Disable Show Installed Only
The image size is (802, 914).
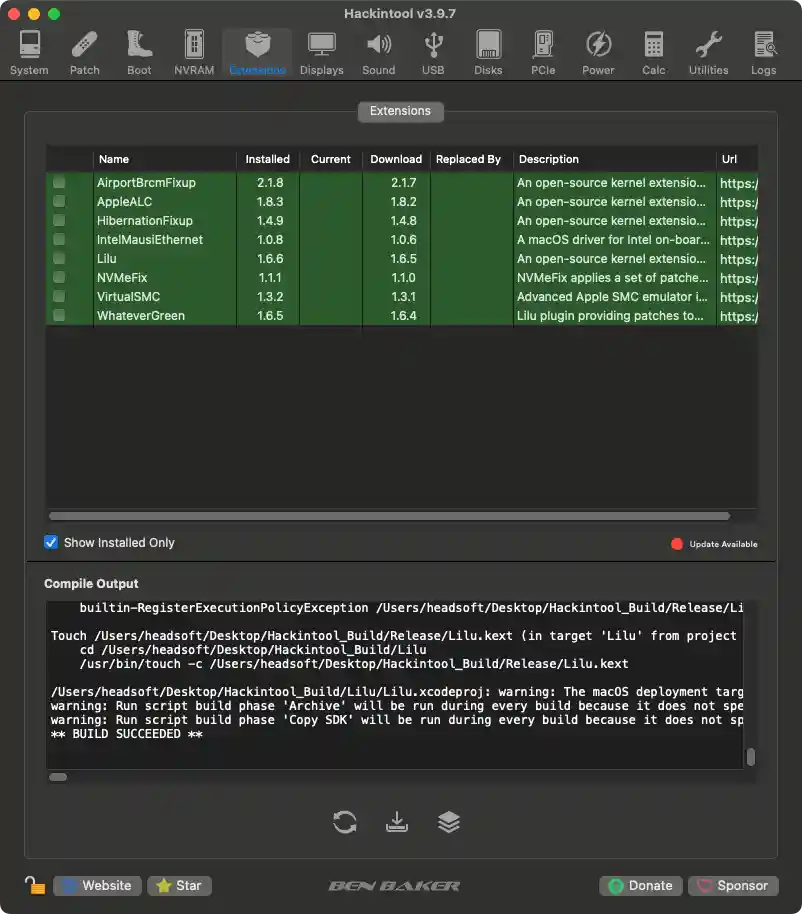click(50, 542)
